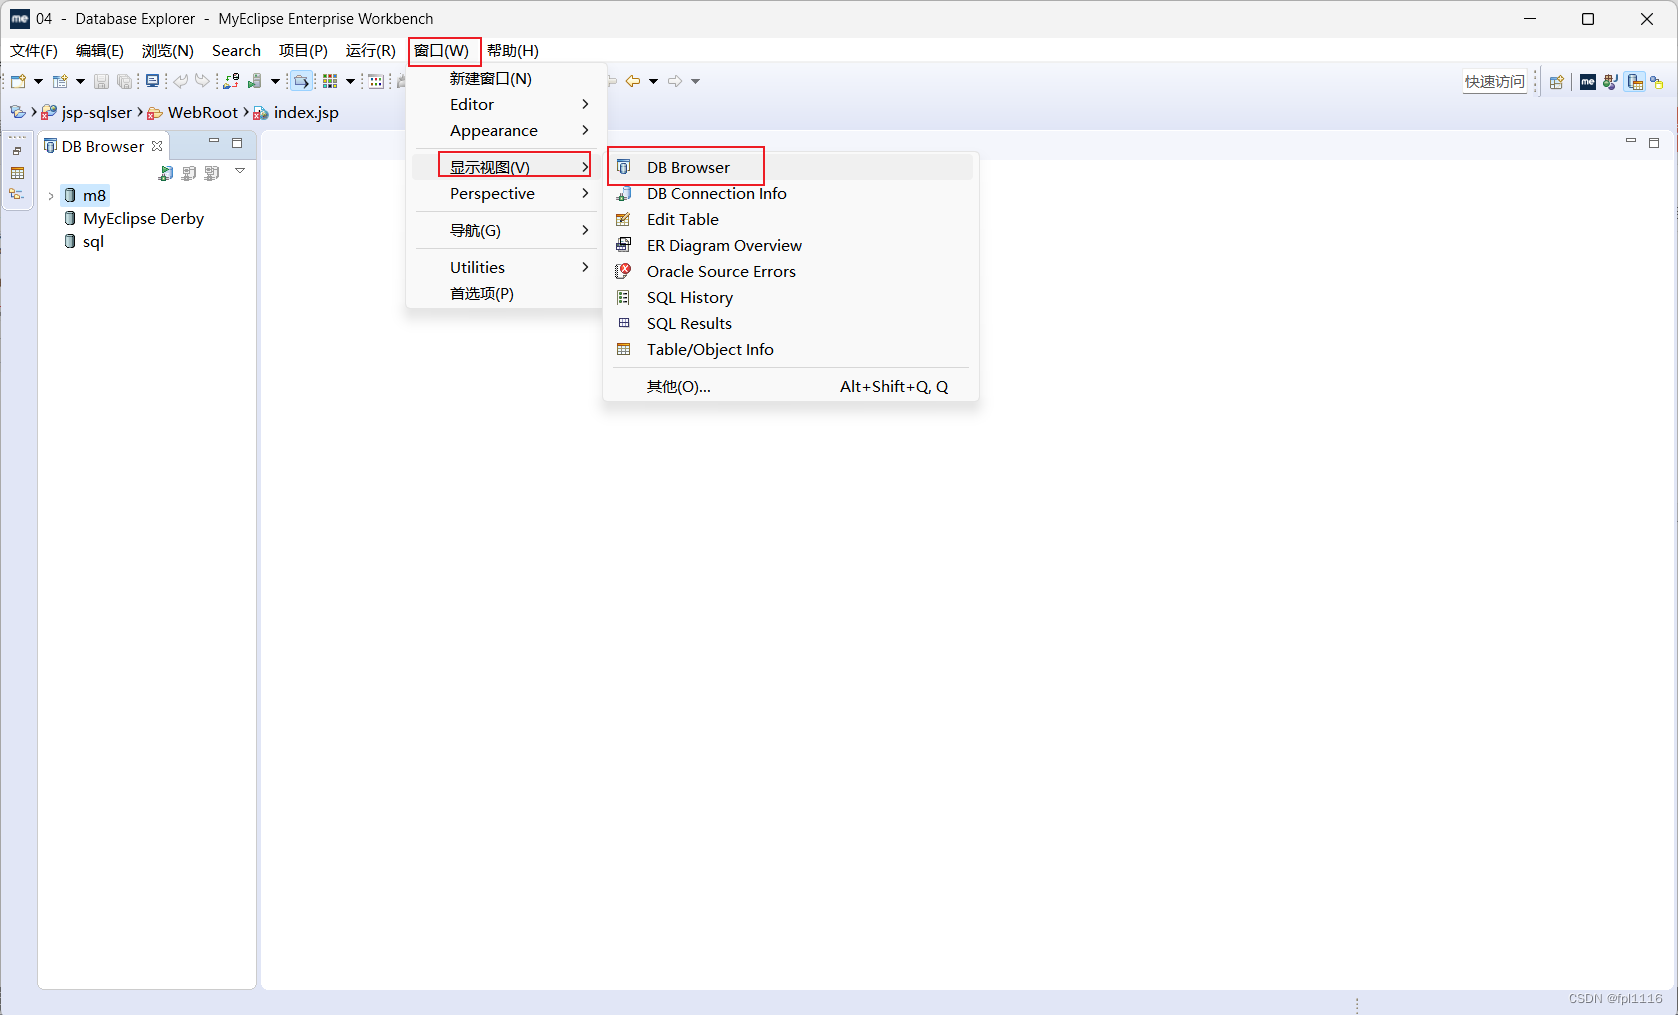The height and width of the screenshot is (1015, 1678).
Task: Click the Save All toolbar icon
Action: [124, 81]
